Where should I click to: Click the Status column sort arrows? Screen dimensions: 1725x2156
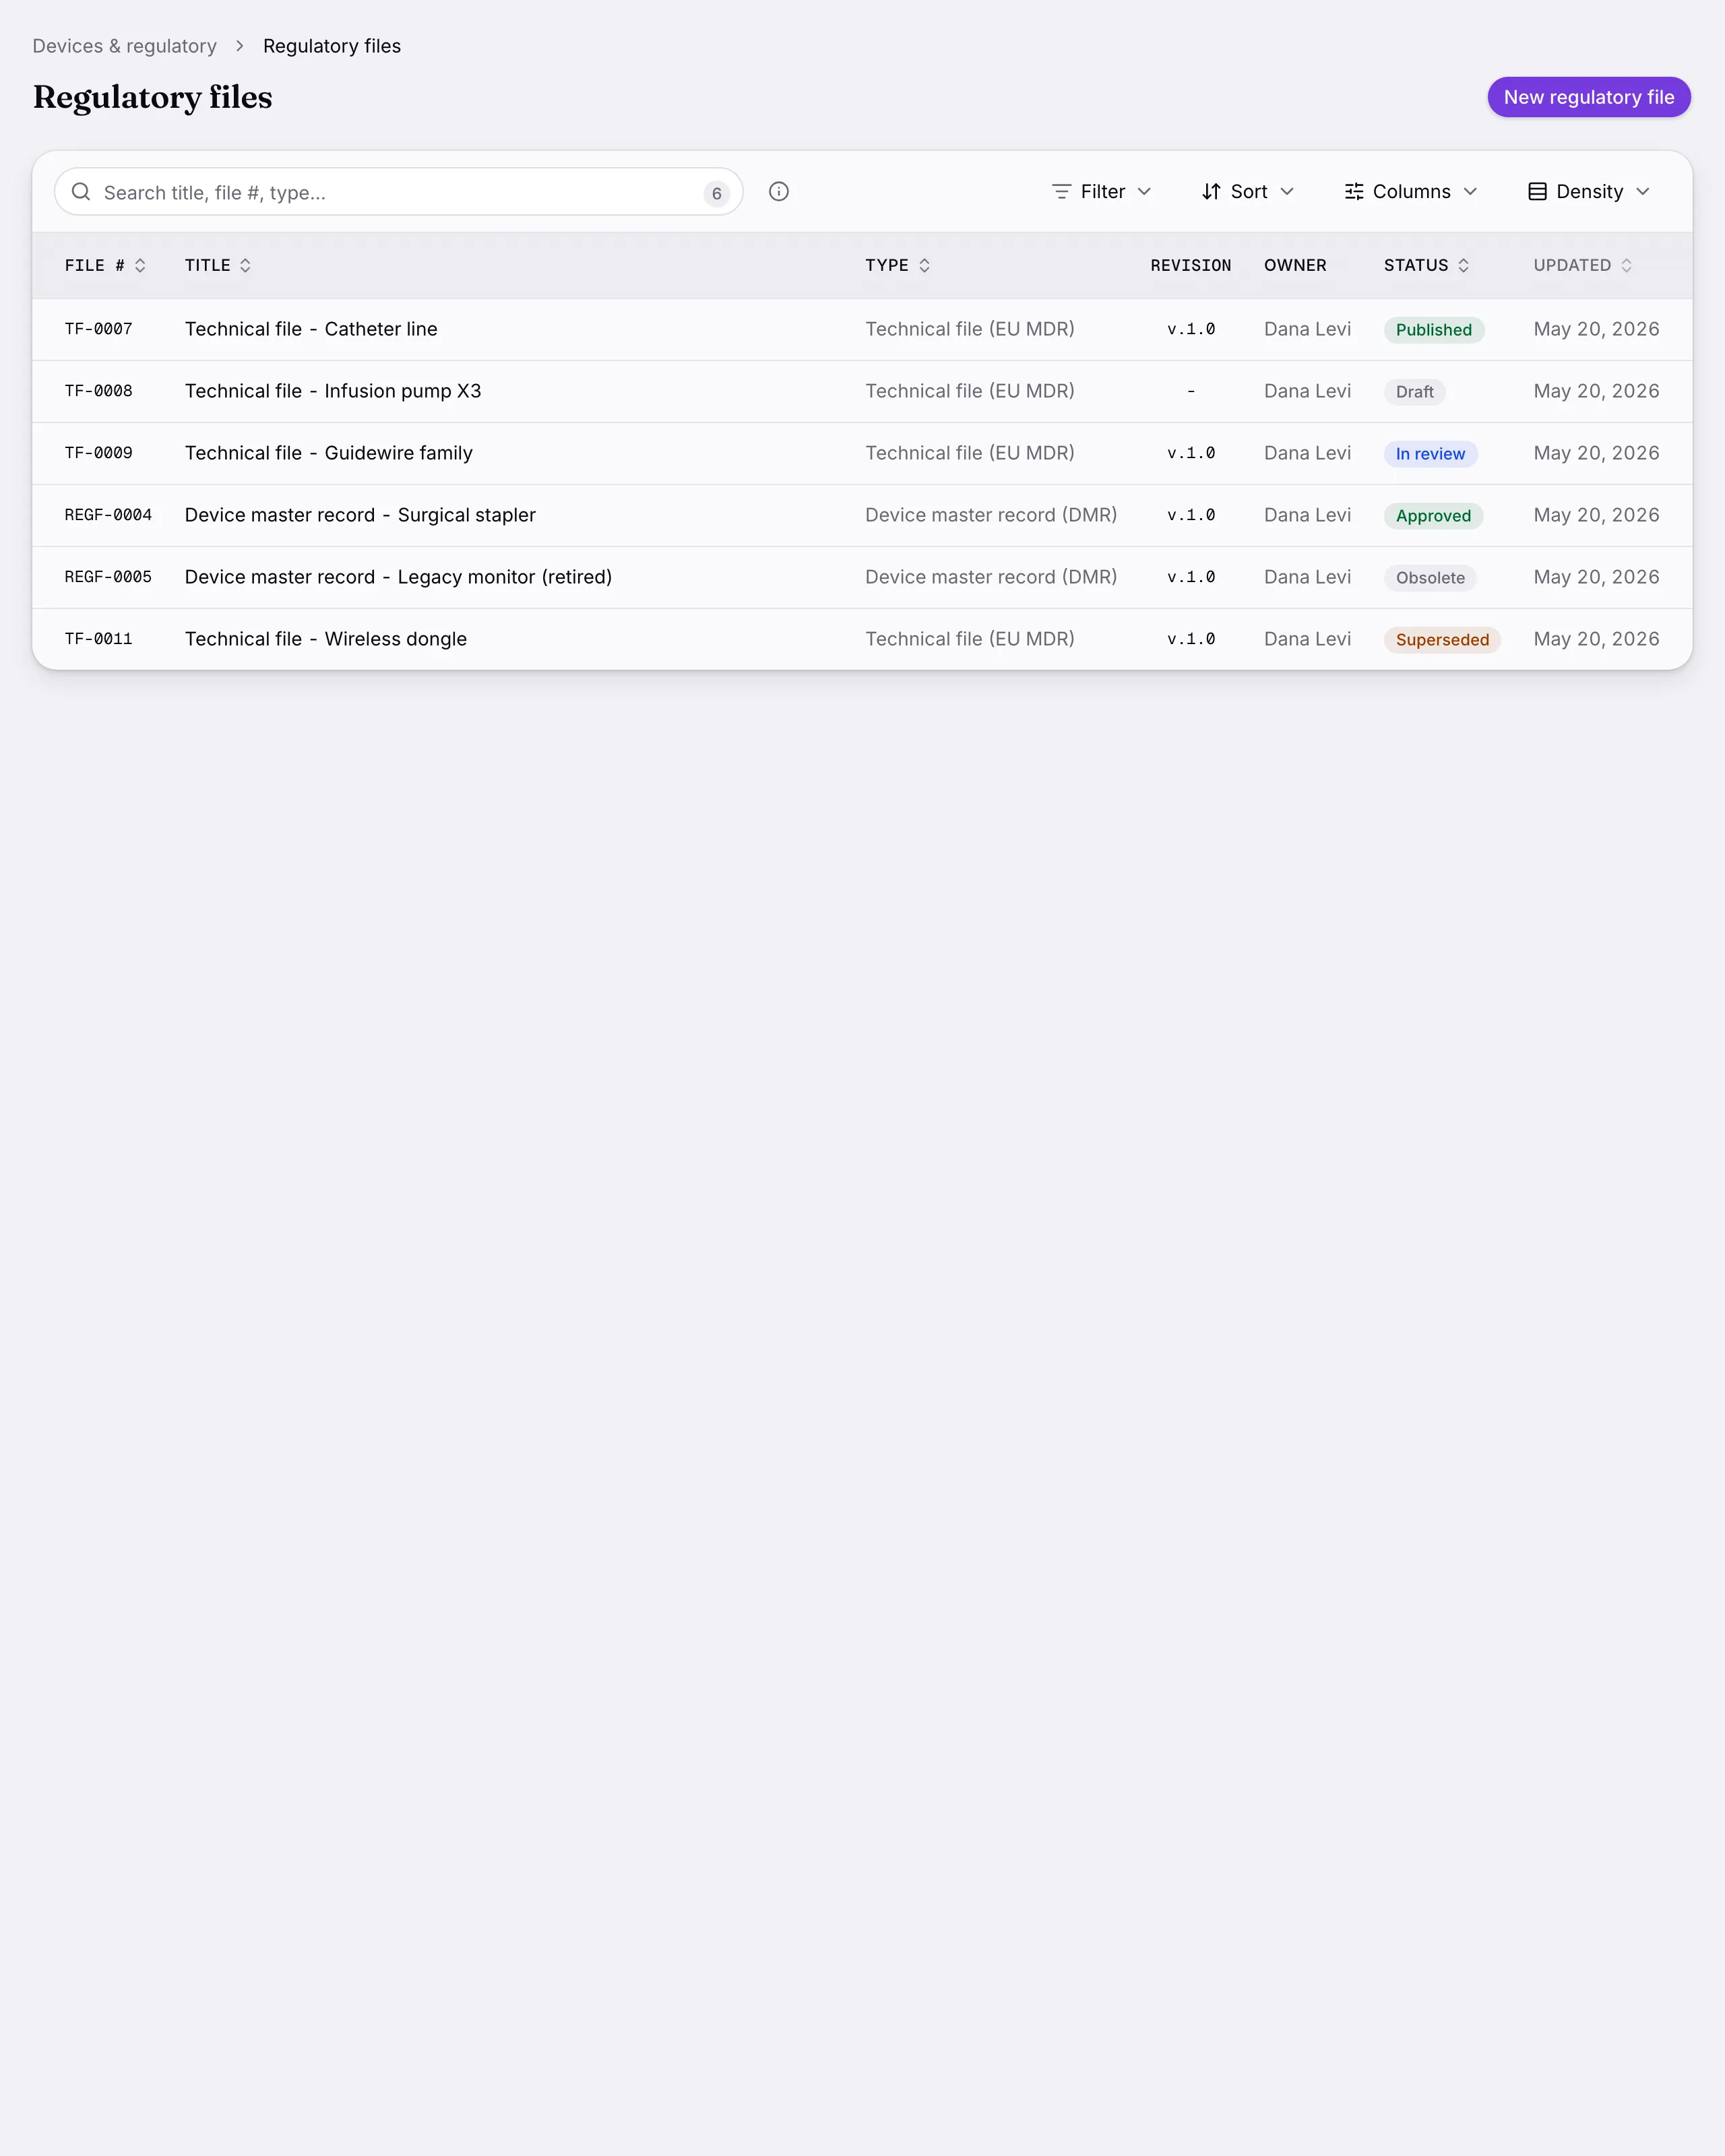point(1463,265)
